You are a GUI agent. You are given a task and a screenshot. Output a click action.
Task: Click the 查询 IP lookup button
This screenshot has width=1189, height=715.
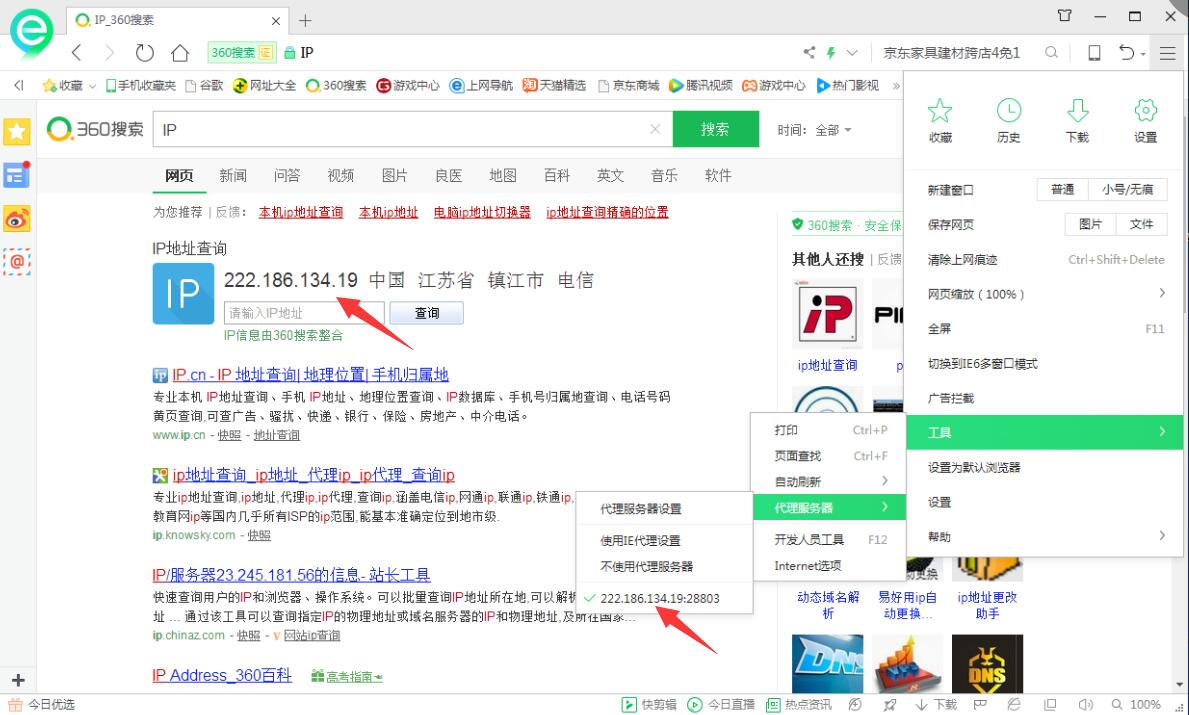[x=426, y=313]
